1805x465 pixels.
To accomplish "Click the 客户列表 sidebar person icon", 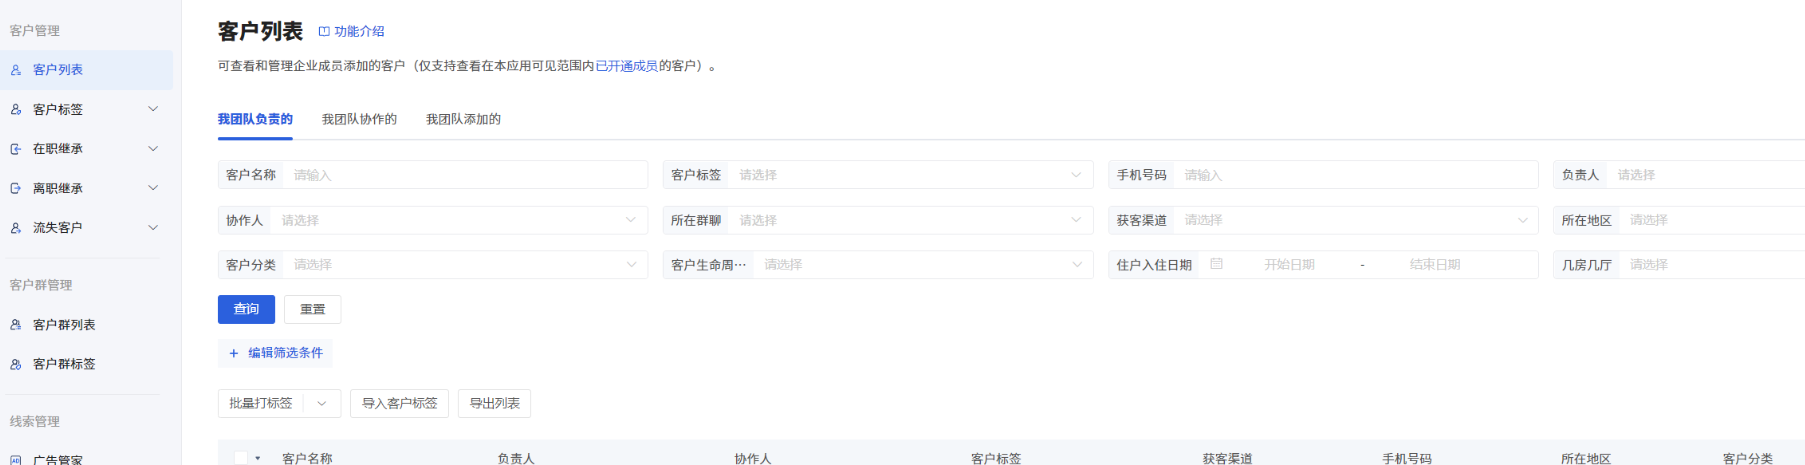I will (x=16, y=70).
